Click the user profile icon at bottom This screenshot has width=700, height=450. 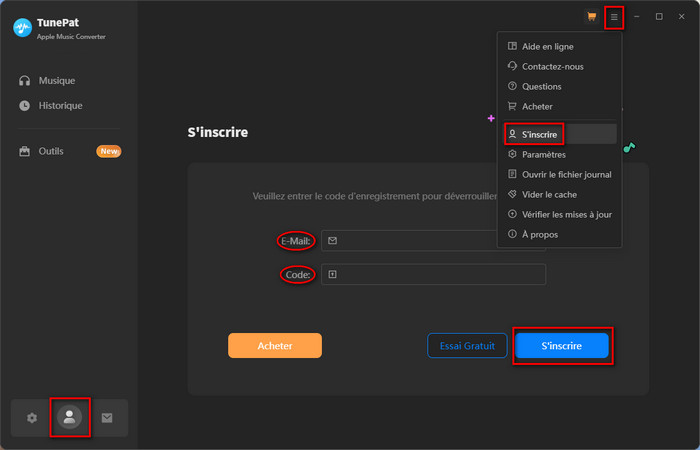click(x=69, y=418)
